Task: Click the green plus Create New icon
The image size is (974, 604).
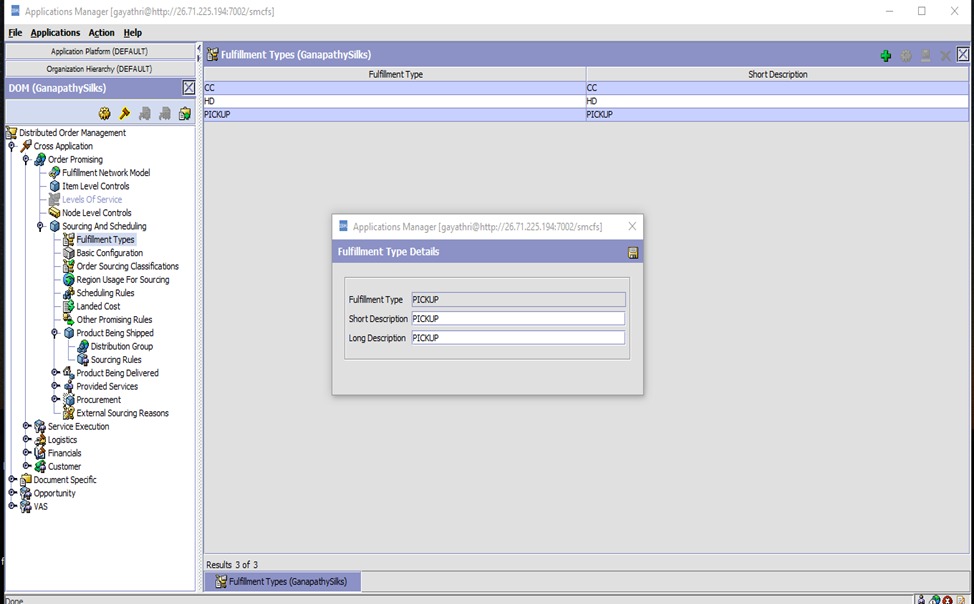Action: (x=885, y=56)
